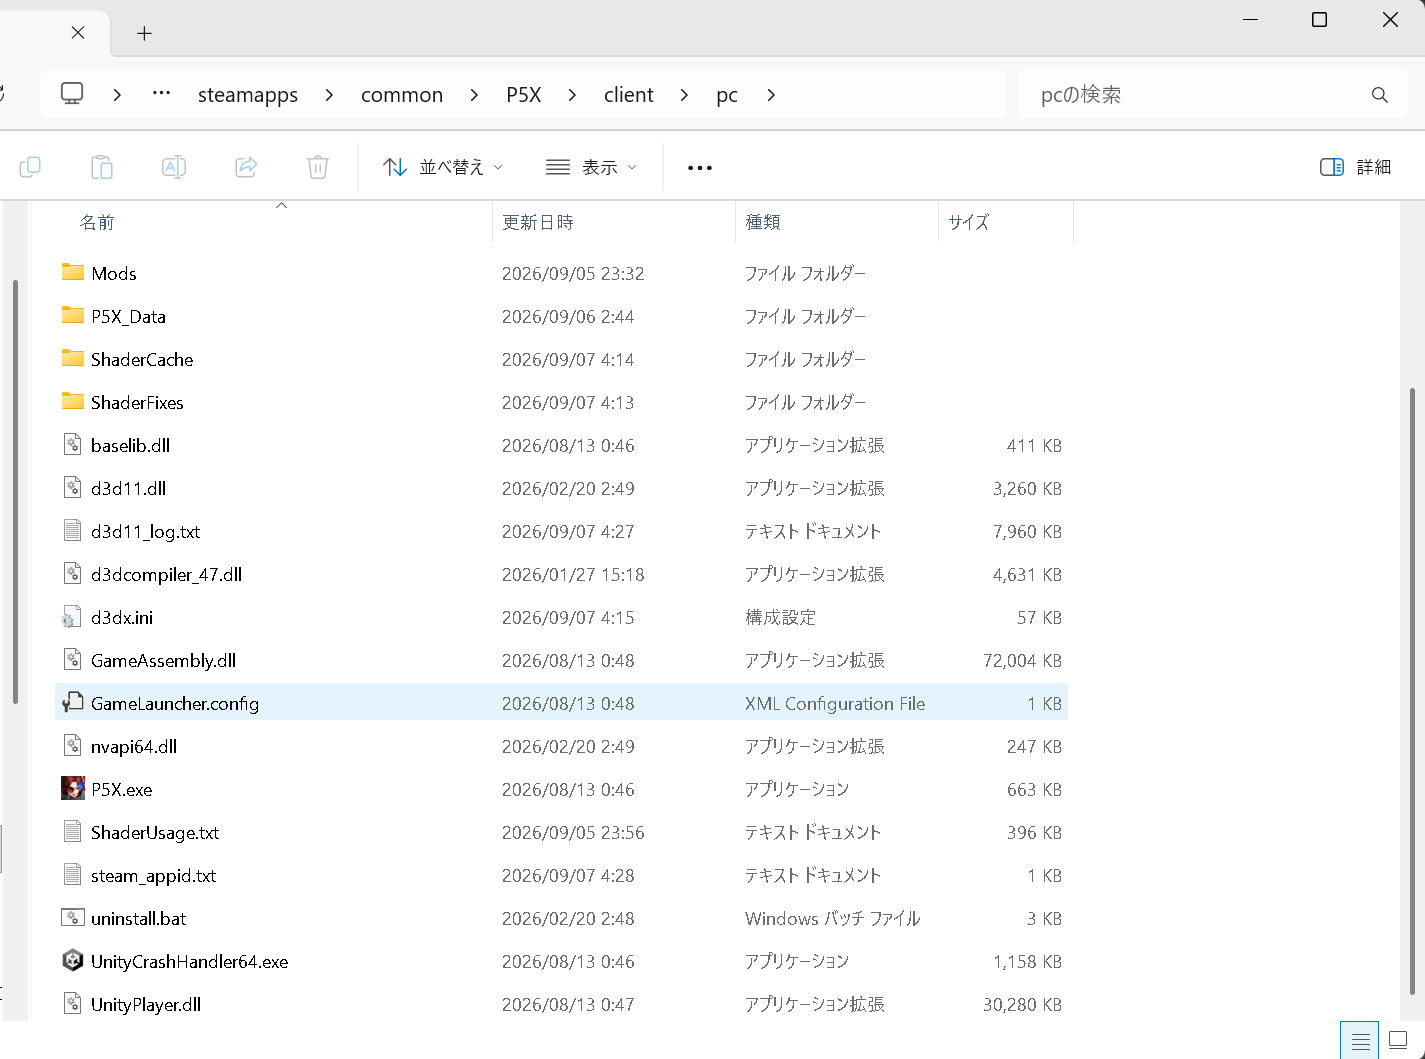Toggle the 詳細 details pane
Image resolution: width=1425 pixels, height=1059 pixels.
tap(1355, 167)
